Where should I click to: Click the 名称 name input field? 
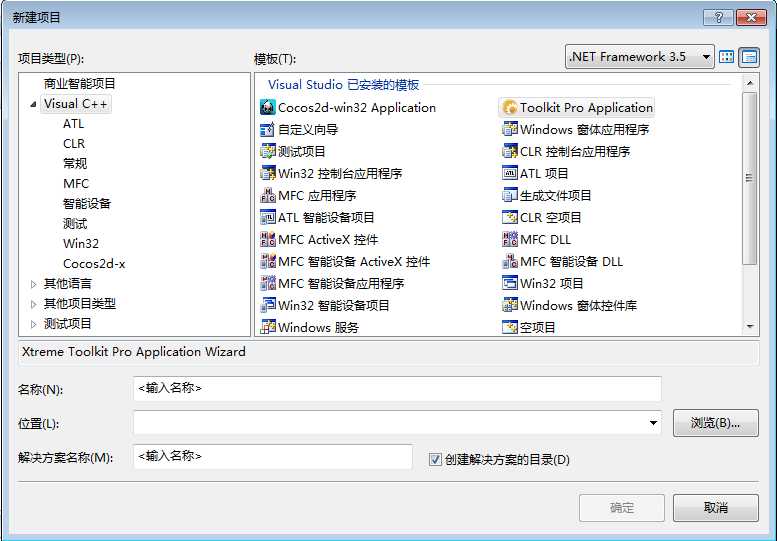click(x=397, y=388)
